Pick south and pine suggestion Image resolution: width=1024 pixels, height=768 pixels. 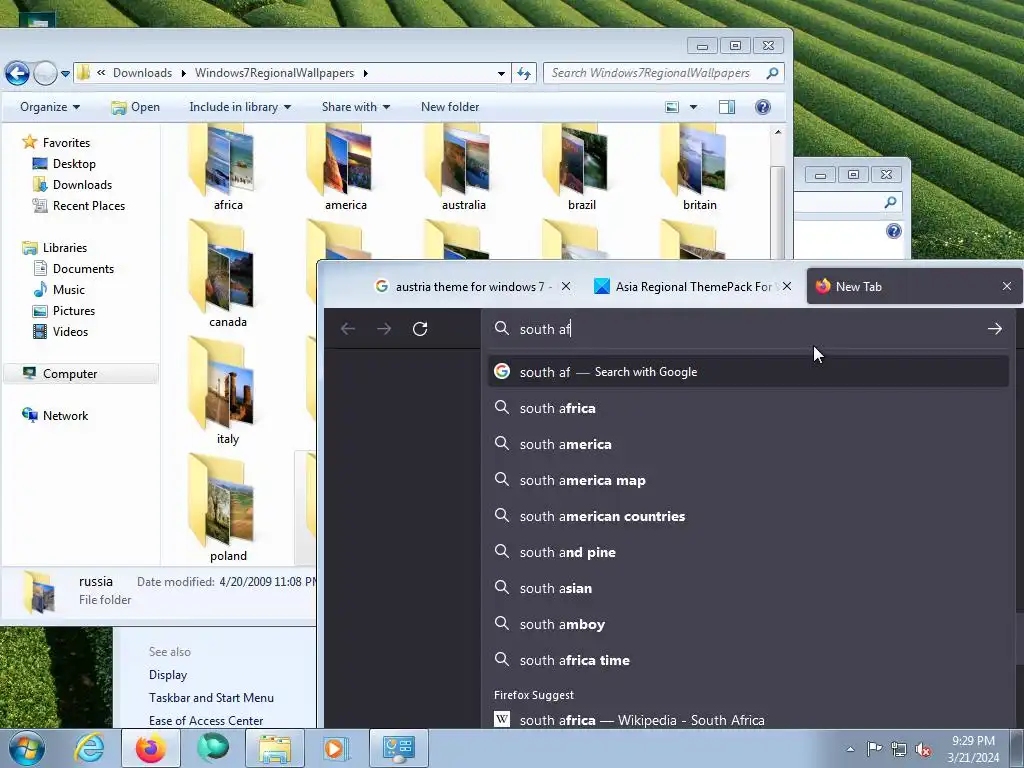[748, 552]
